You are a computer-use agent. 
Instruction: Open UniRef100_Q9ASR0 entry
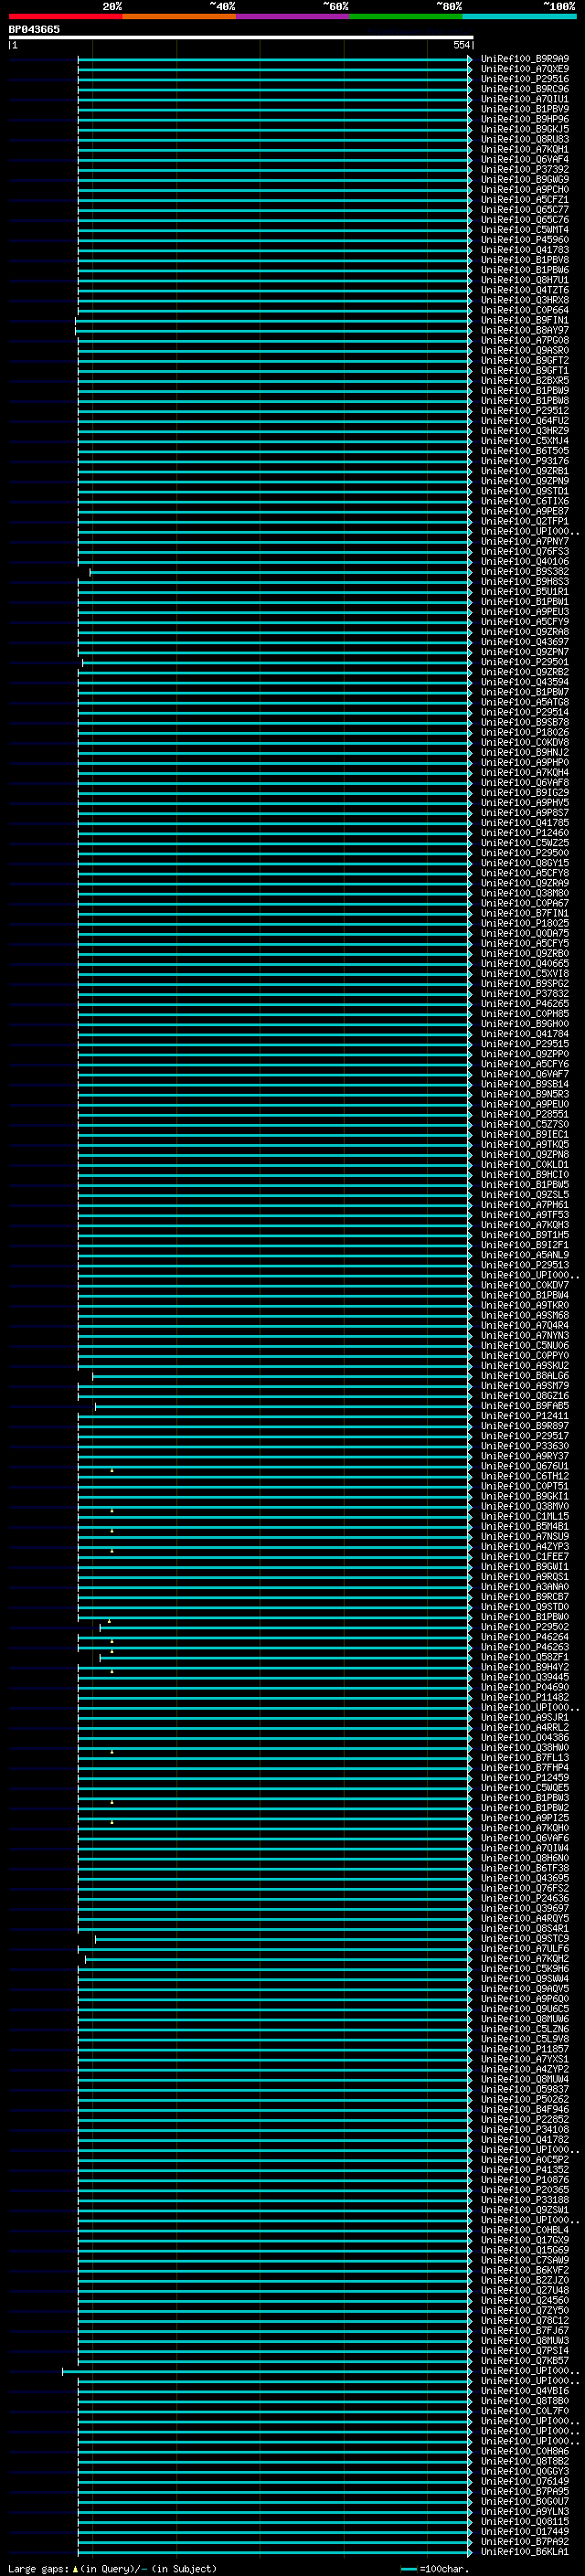pyautogui.click(x=525, y=350)
